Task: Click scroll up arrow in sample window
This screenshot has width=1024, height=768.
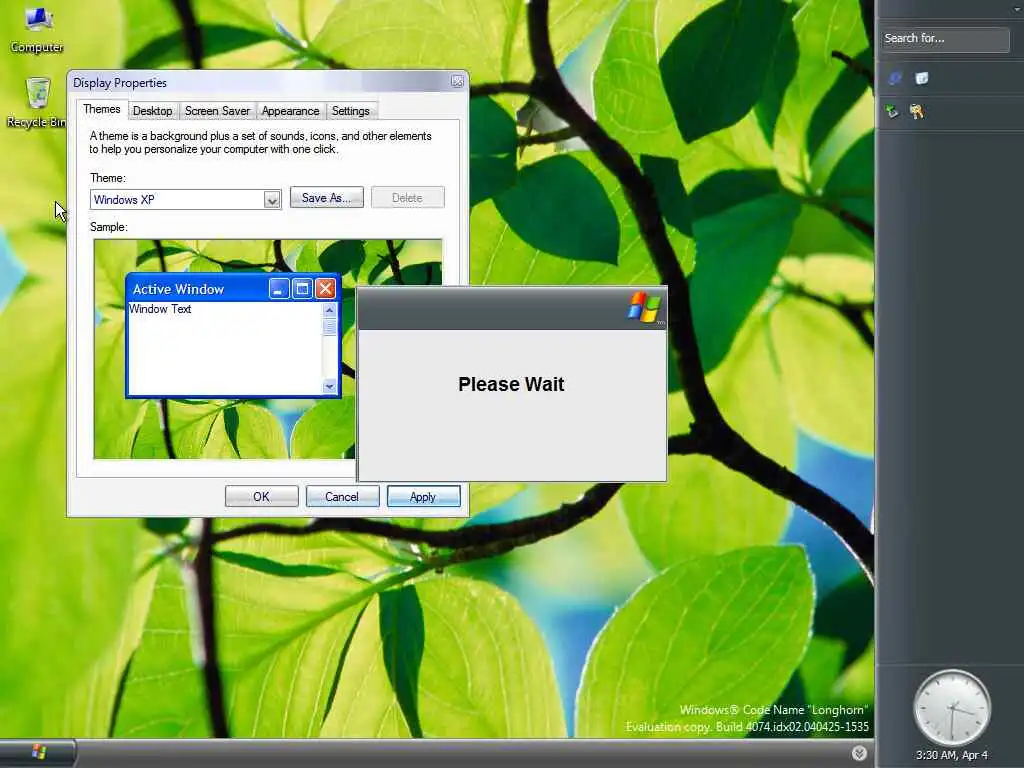Action: click(x=330, y=310)
